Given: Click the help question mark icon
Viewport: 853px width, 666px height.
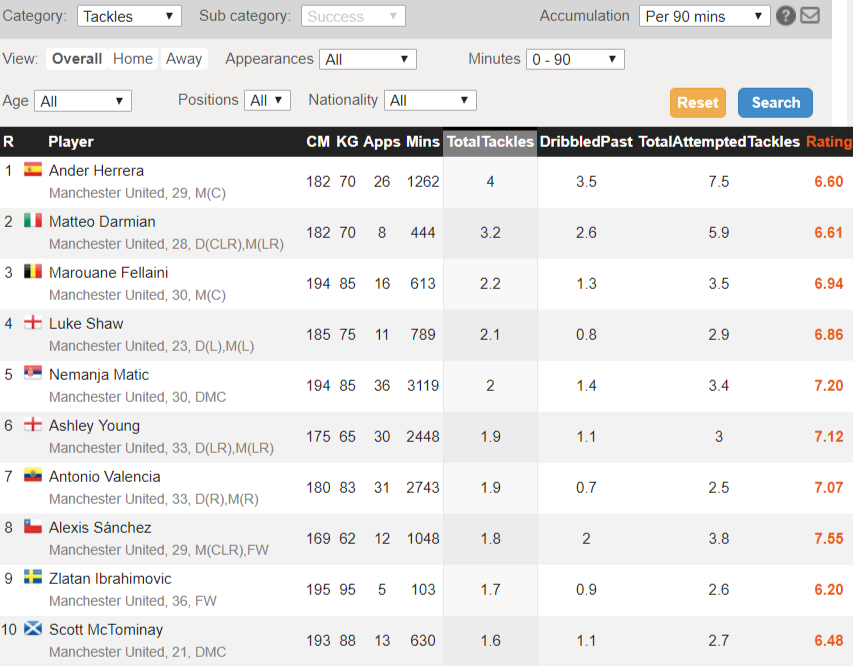Looking at the screenshot, I should (786, 16).
